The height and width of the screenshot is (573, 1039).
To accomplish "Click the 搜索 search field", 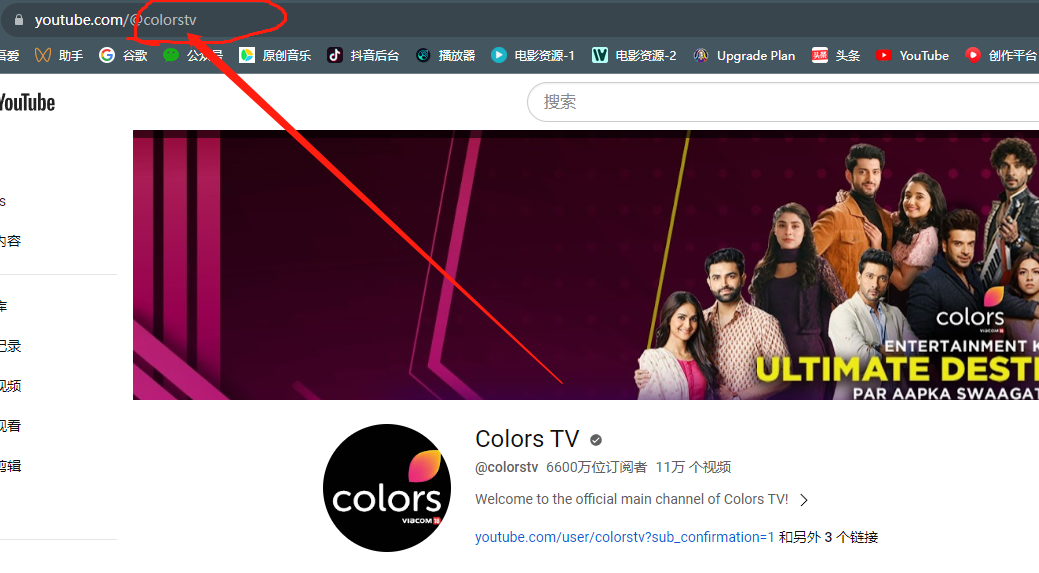I will pos(783,102).
